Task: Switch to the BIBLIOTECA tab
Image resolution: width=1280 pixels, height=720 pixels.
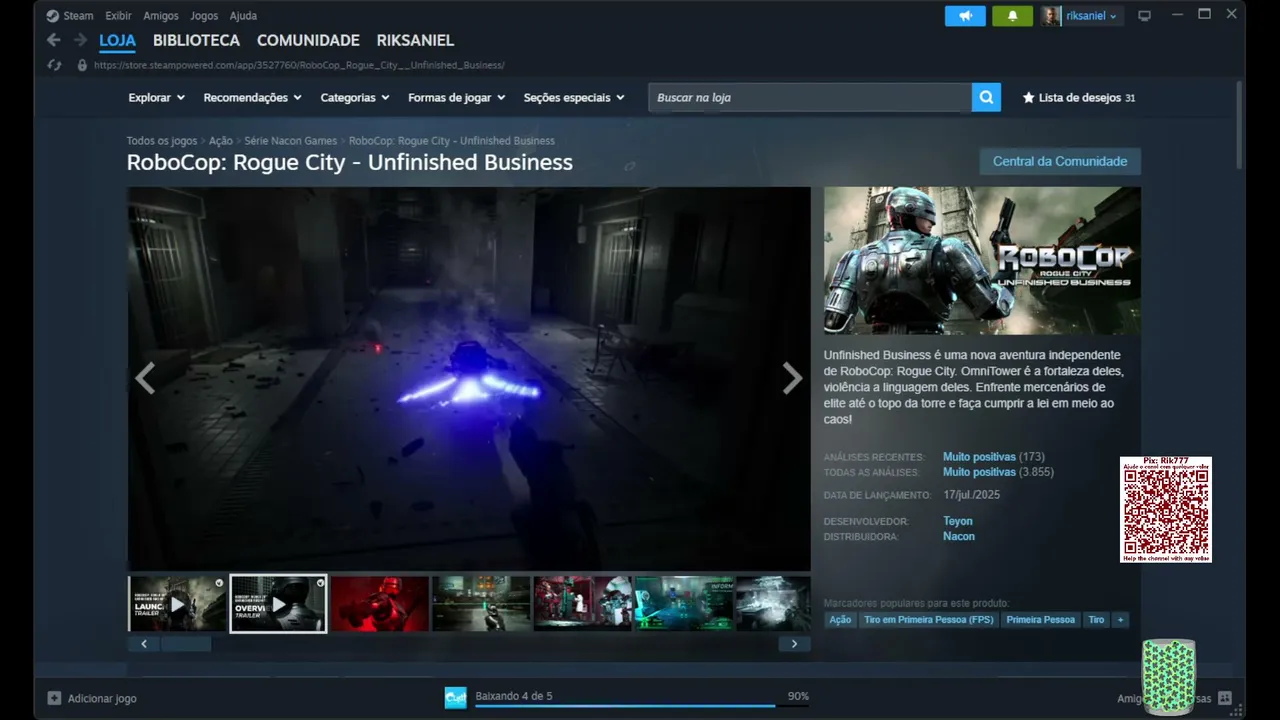Action: [196, 41]
